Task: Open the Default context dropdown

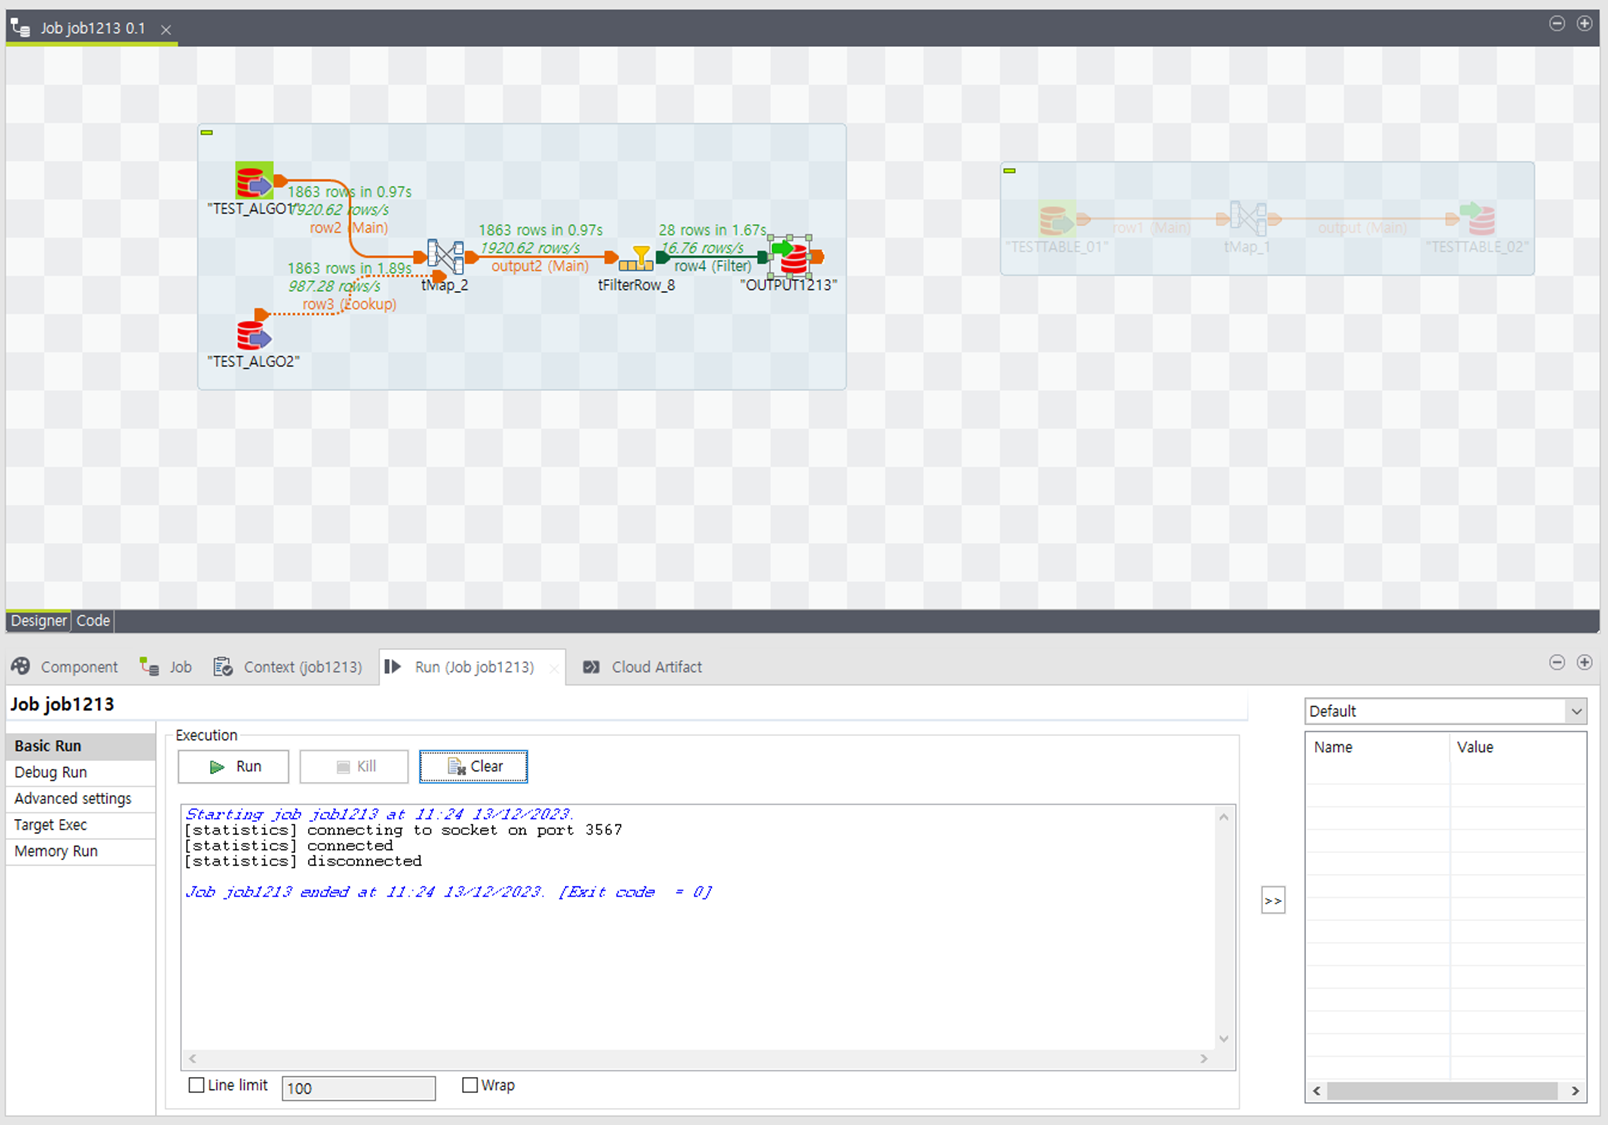Action: pos(1446,711)
